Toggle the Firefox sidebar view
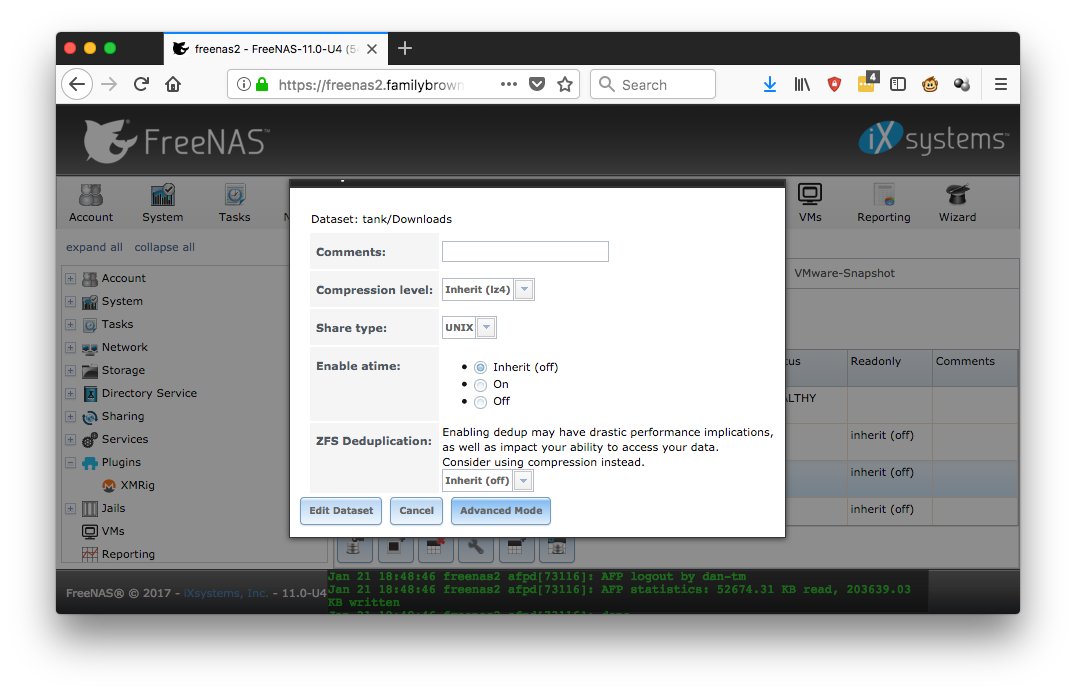The image size is (1076, 694). point(898,84)
